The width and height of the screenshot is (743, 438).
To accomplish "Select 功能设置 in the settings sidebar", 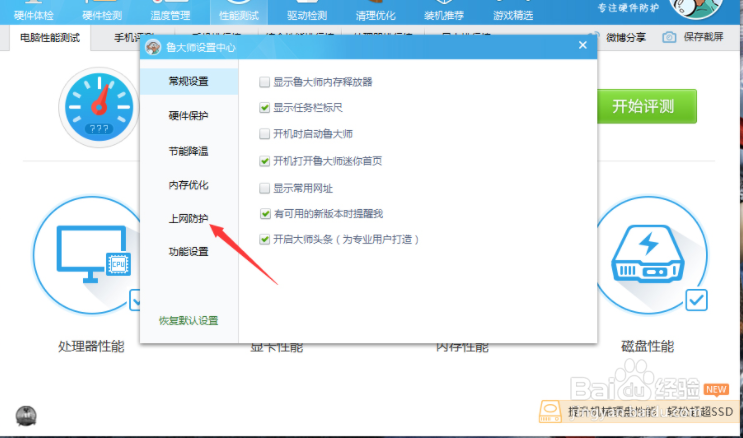I will pos(189,252).
